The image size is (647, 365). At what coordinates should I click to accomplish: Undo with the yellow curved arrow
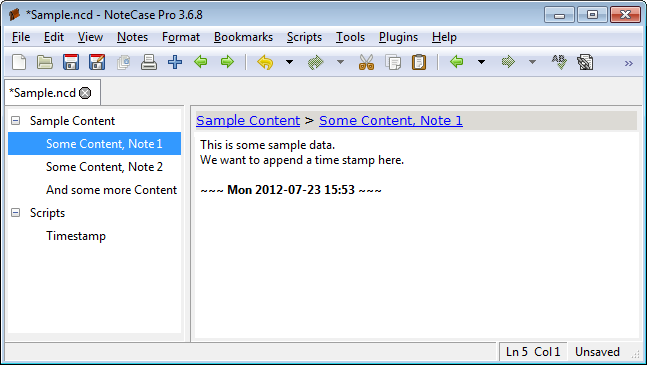(x=265, y=62)
